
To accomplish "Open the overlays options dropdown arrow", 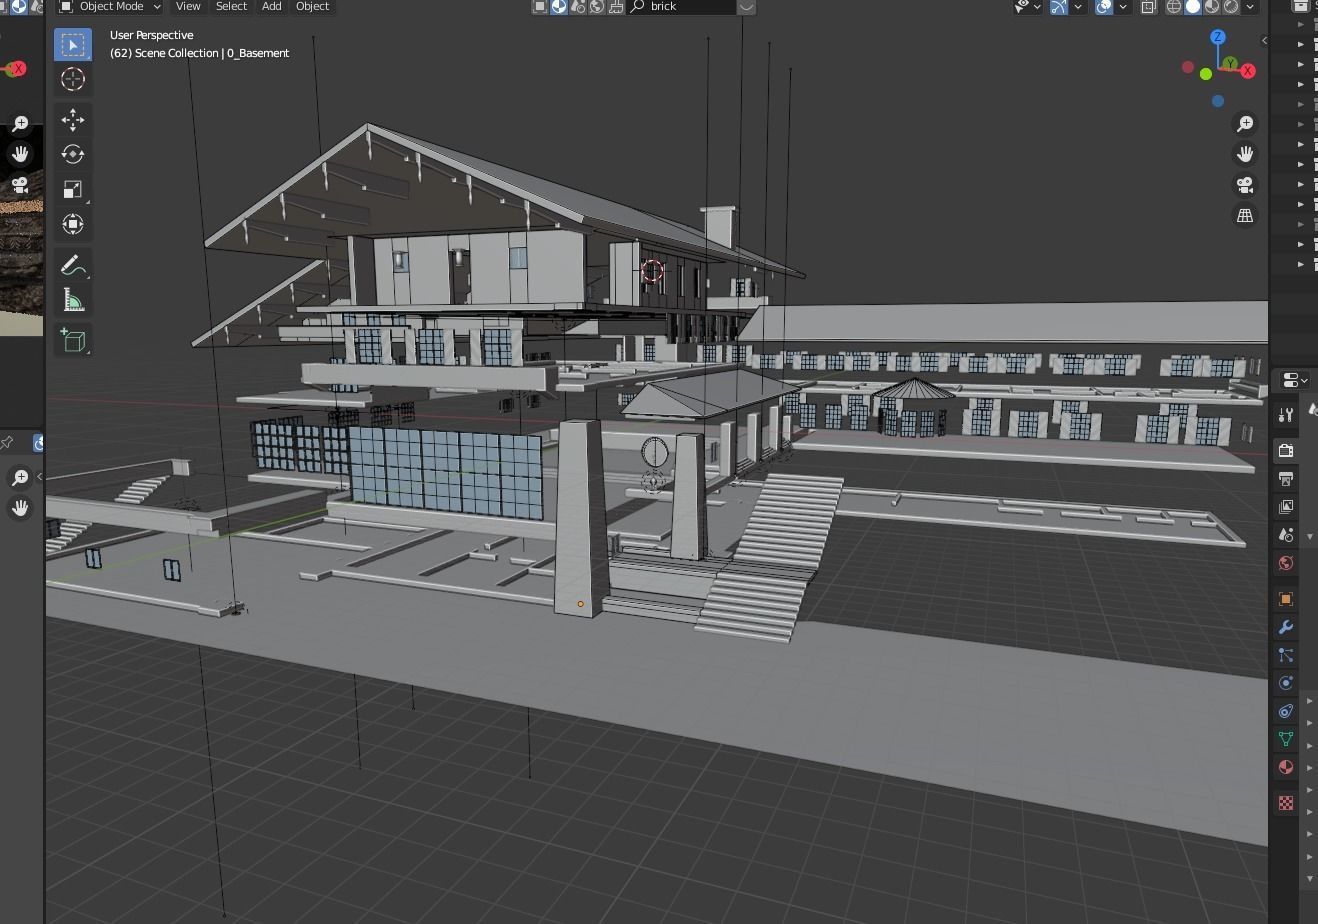I will tap(1123, 6).
